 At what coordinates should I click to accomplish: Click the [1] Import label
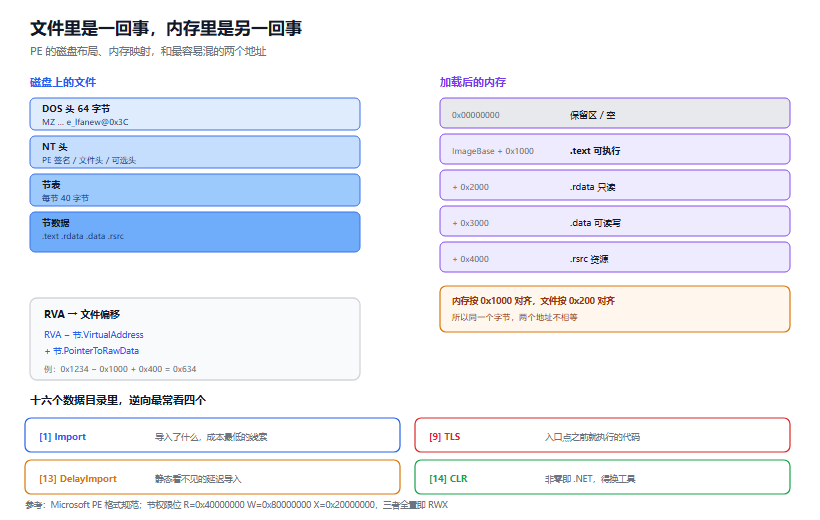(x=63, y=437)
